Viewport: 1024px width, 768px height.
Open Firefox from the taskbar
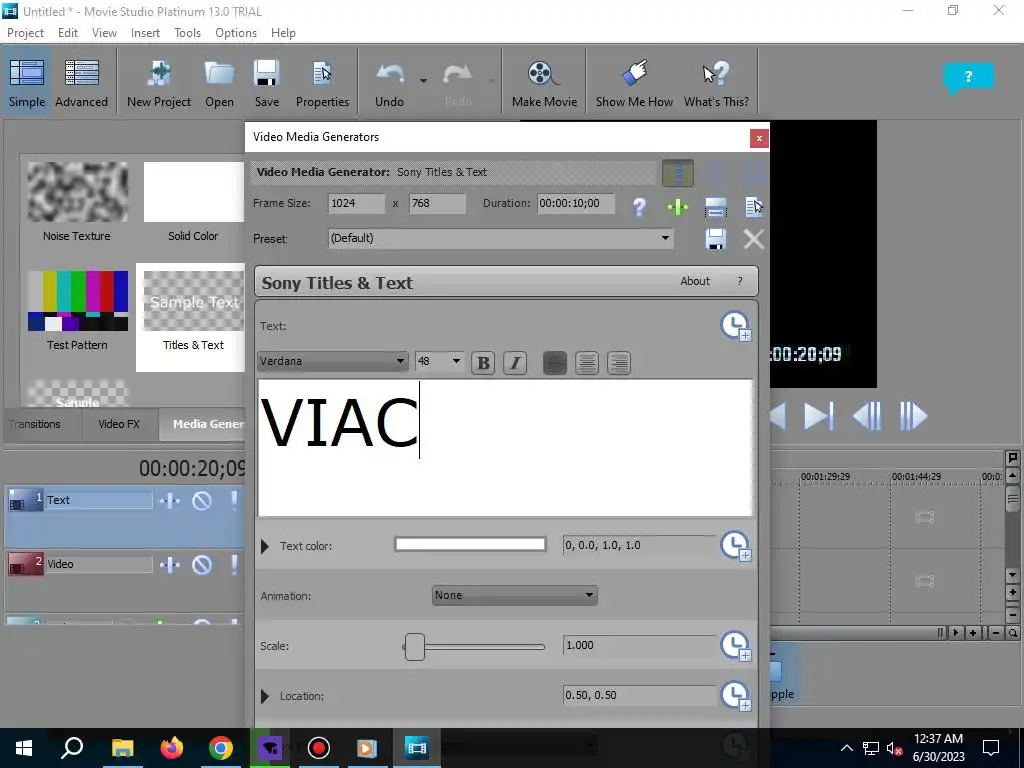point(172,748)
